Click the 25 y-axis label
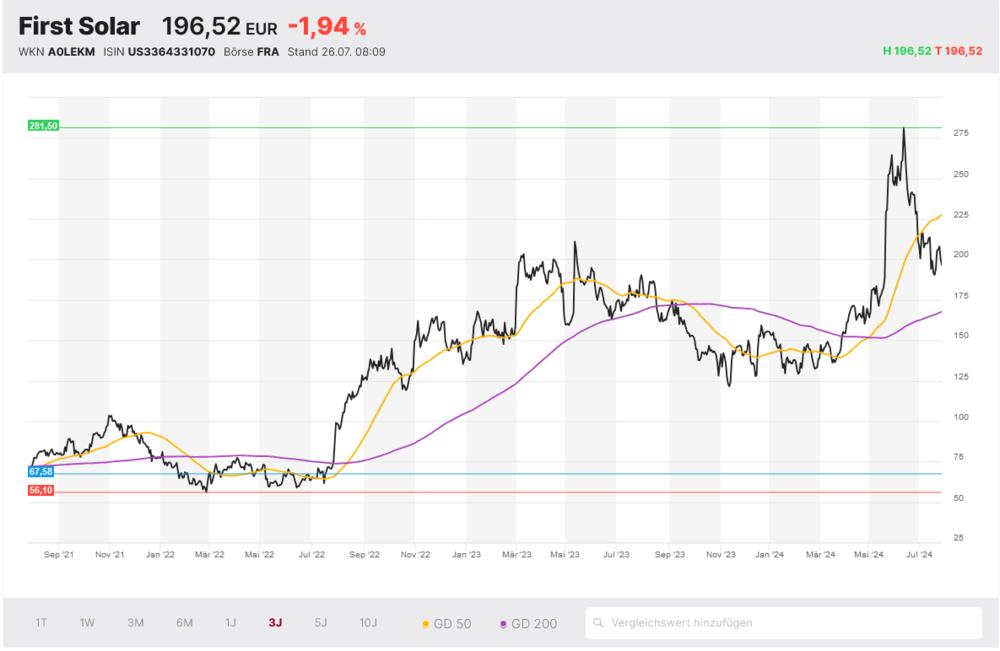The width and height of the screenshot is (1000, 651). 959,538
